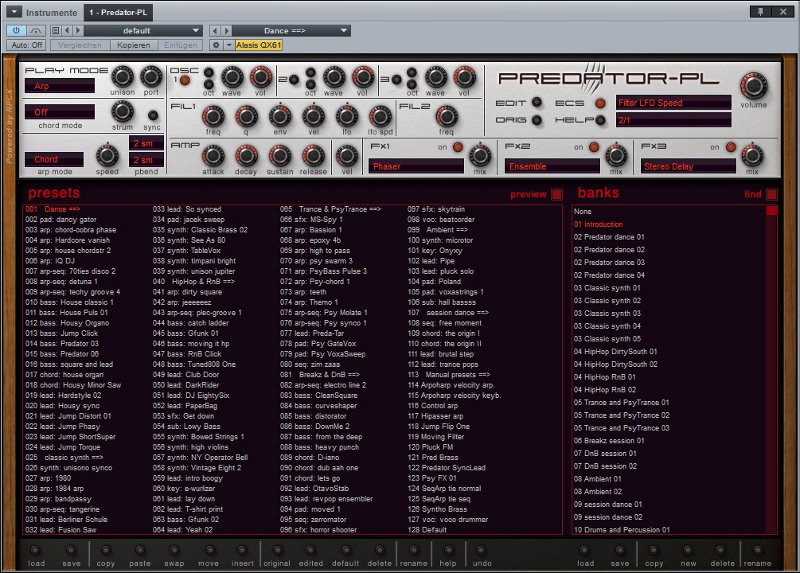
Task: Click the automation curve icon beside power button
Action: click(36, 31)
